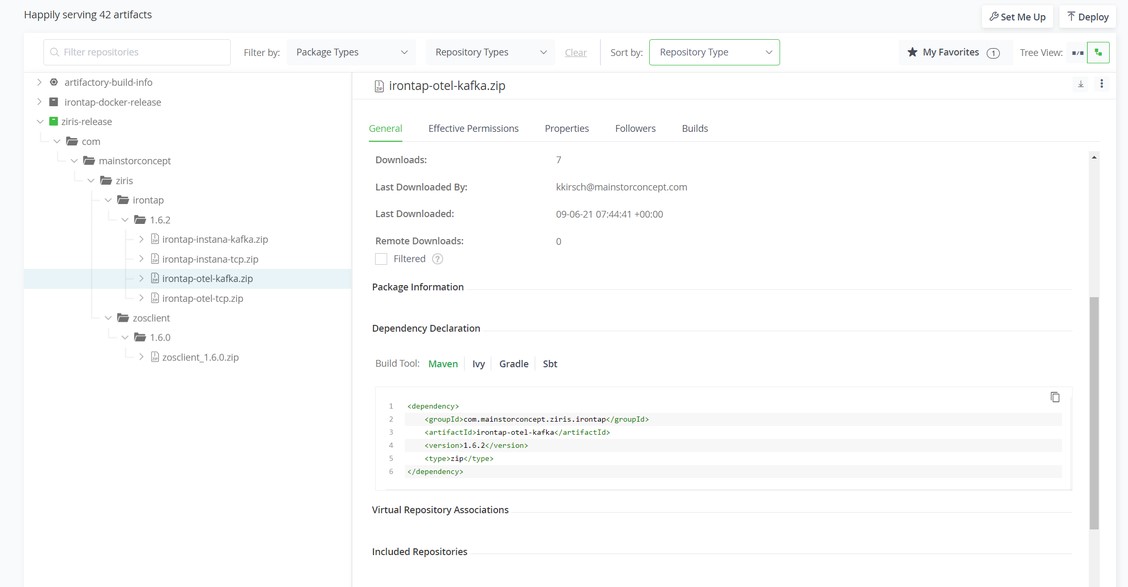Click the star icon in My Favorites

pos(912,52)
